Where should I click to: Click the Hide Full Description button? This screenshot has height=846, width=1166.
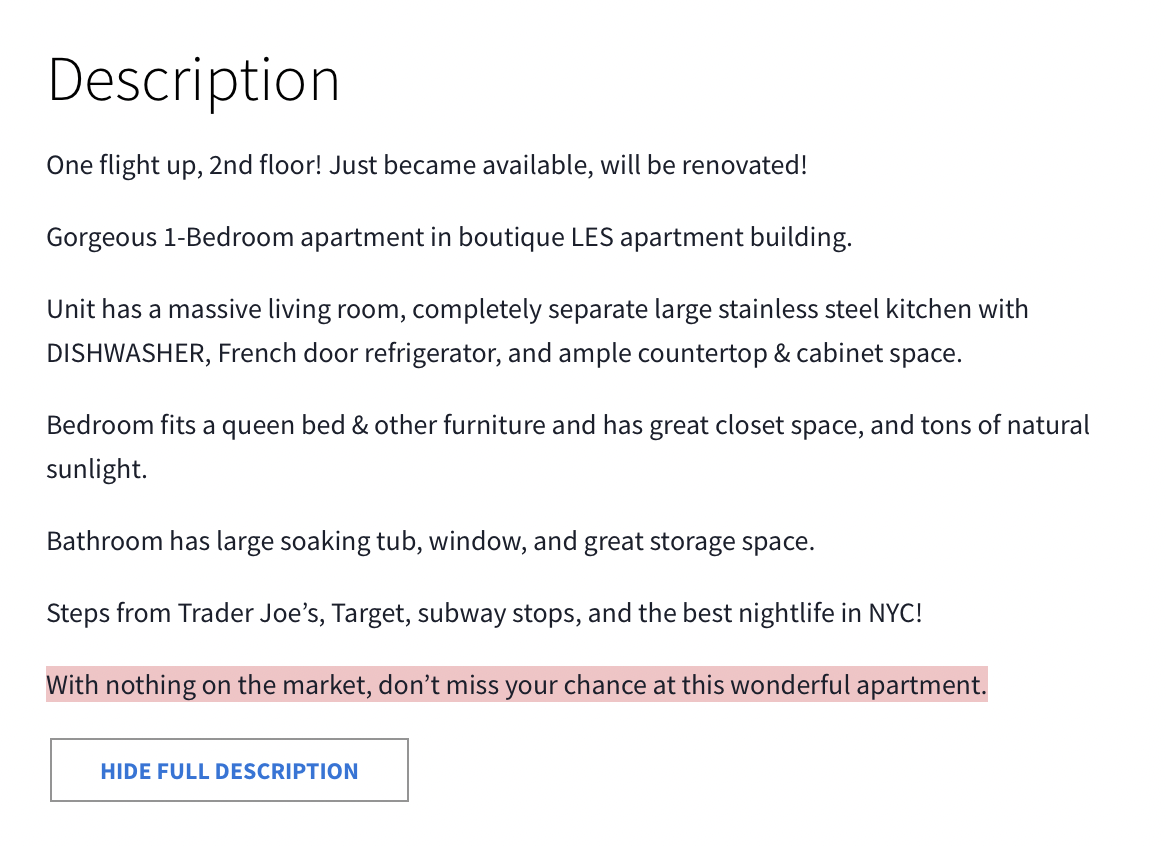pos(229,770)
